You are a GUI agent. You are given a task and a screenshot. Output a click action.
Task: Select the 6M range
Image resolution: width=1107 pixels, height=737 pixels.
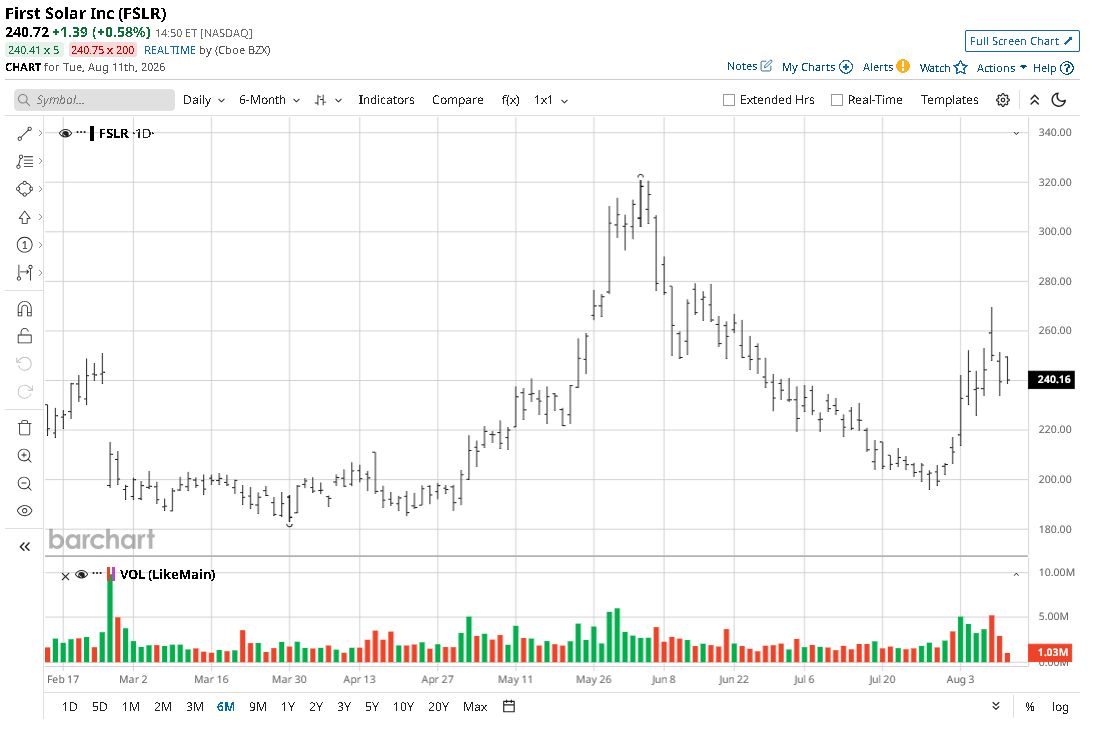click(x=226, y=707)
